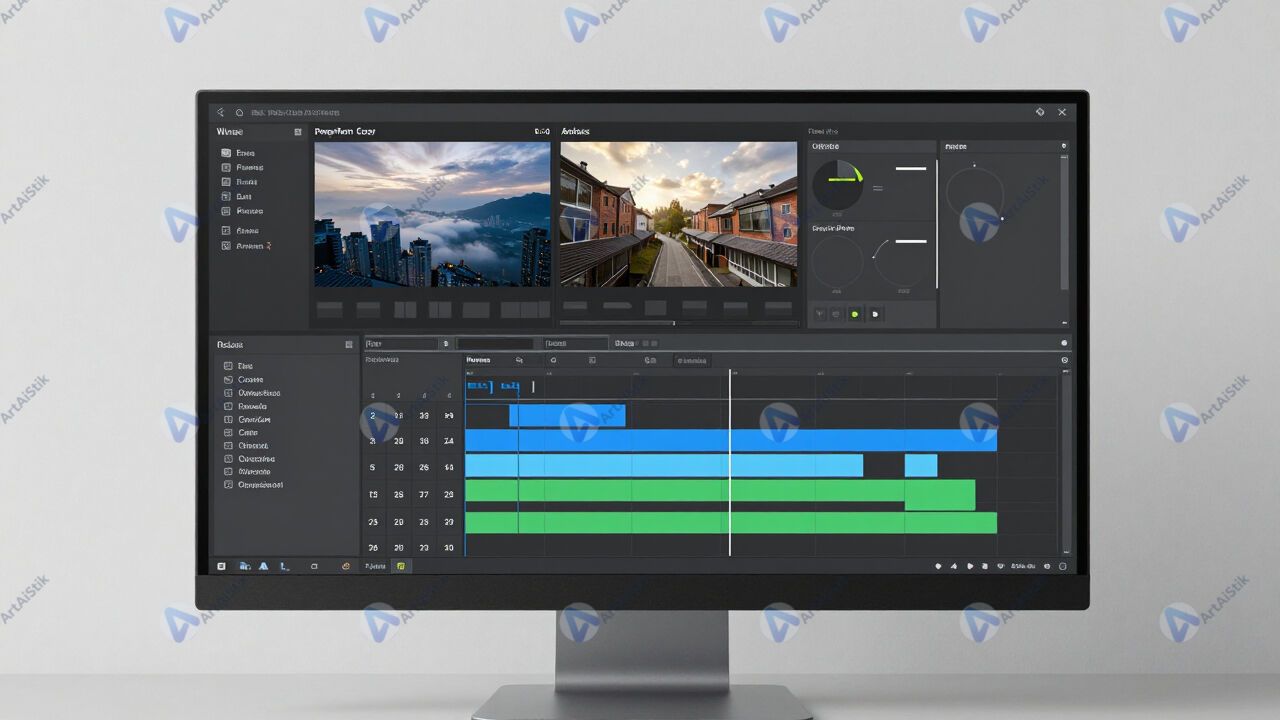Image resolution: width=1280 pixels, height=720 pixels.
Task: Toggle the checkbox of the first top-left list item
Action: point(226,153)
